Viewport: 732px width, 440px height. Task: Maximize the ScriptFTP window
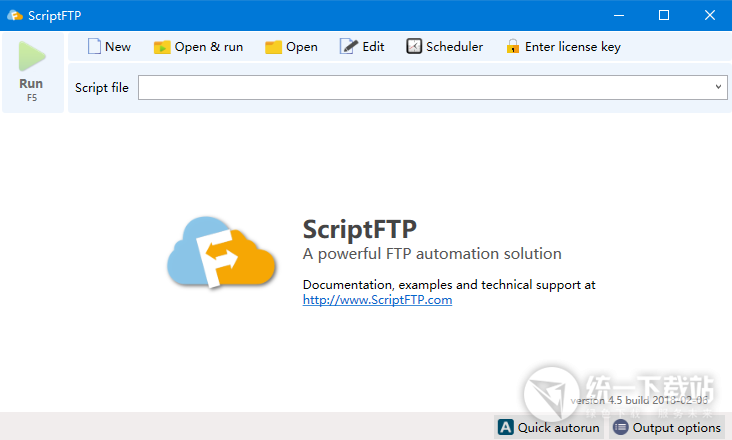point(664,15)
